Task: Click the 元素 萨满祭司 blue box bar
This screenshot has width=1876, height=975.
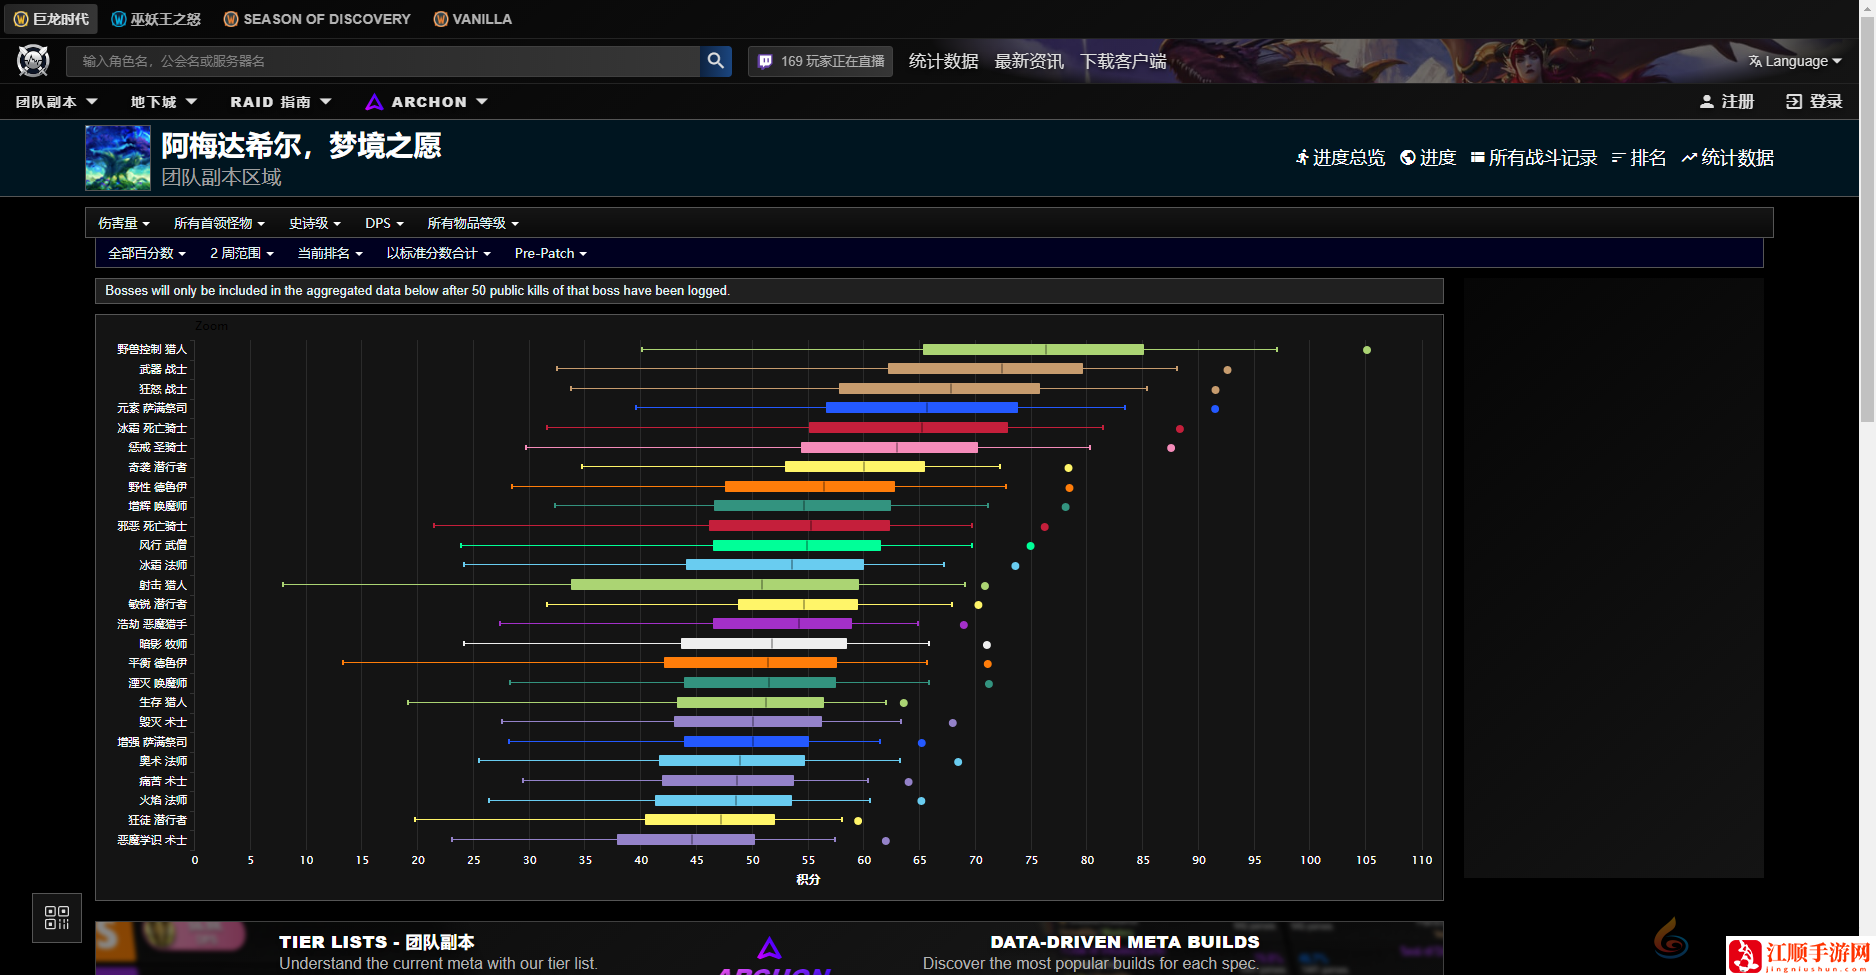Action: point(922,408)
